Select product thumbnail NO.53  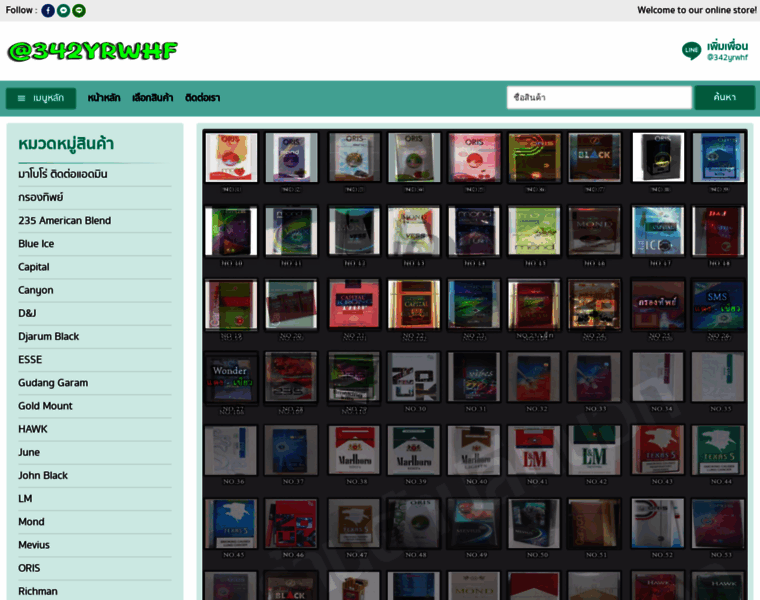pos(718,523)
